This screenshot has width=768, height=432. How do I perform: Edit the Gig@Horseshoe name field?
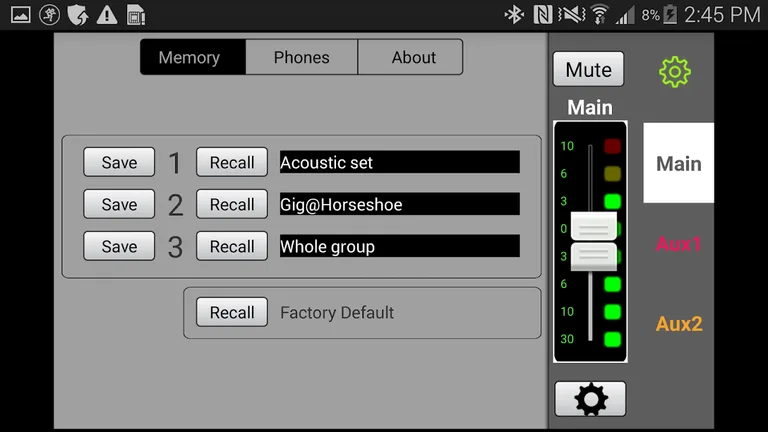tap(400, 204)
